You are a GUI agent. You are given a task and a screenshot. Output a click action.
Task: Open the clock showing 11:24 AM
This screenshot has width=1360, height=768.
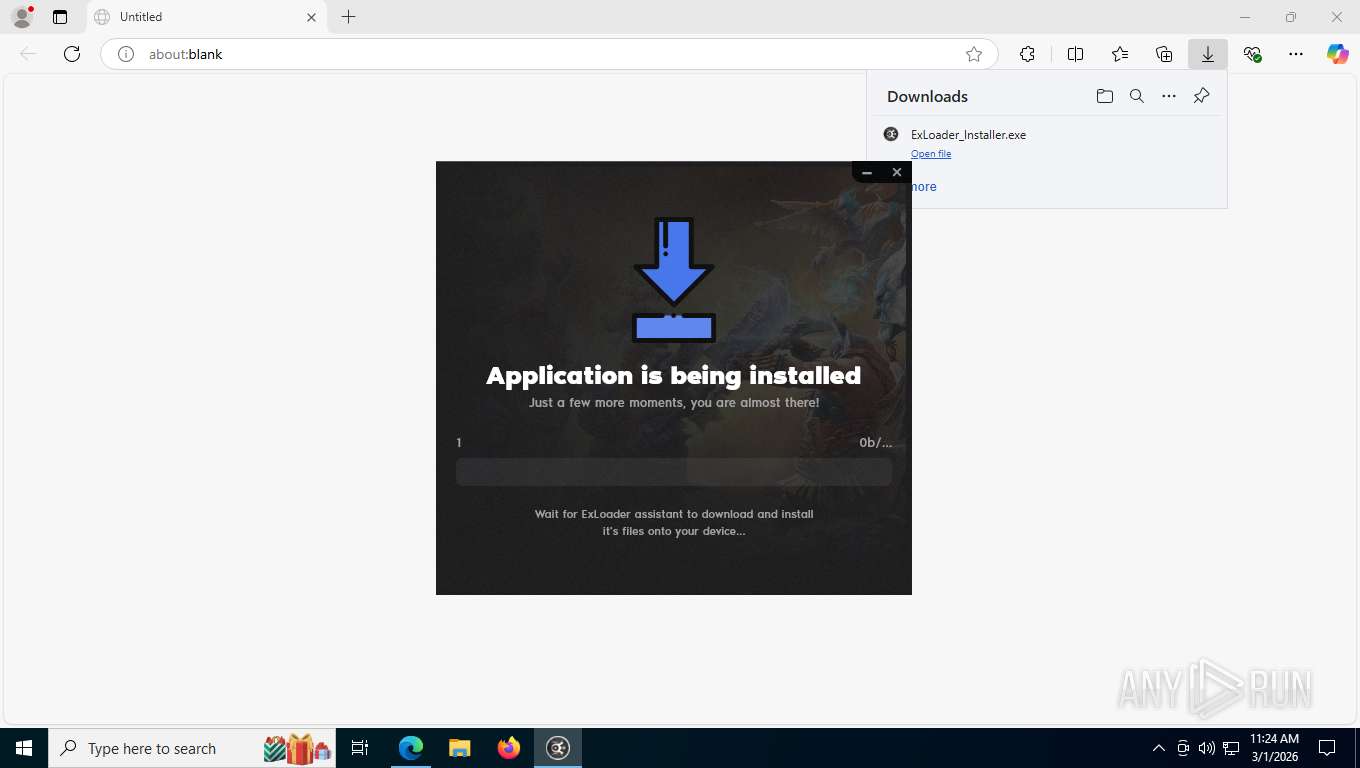pyautogui.click(x=1274, y=748)
